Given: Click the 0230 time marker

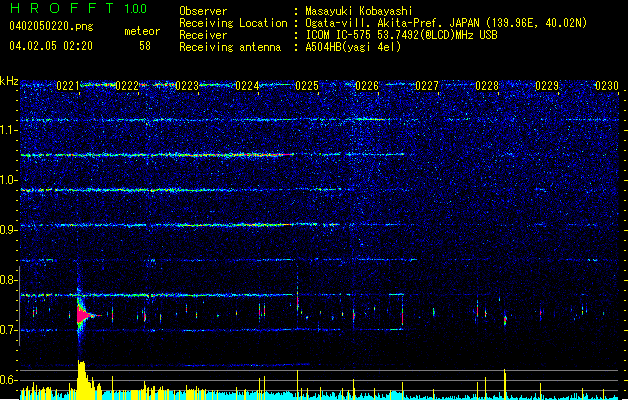Looking at the screenshot, I should point(607,86).
